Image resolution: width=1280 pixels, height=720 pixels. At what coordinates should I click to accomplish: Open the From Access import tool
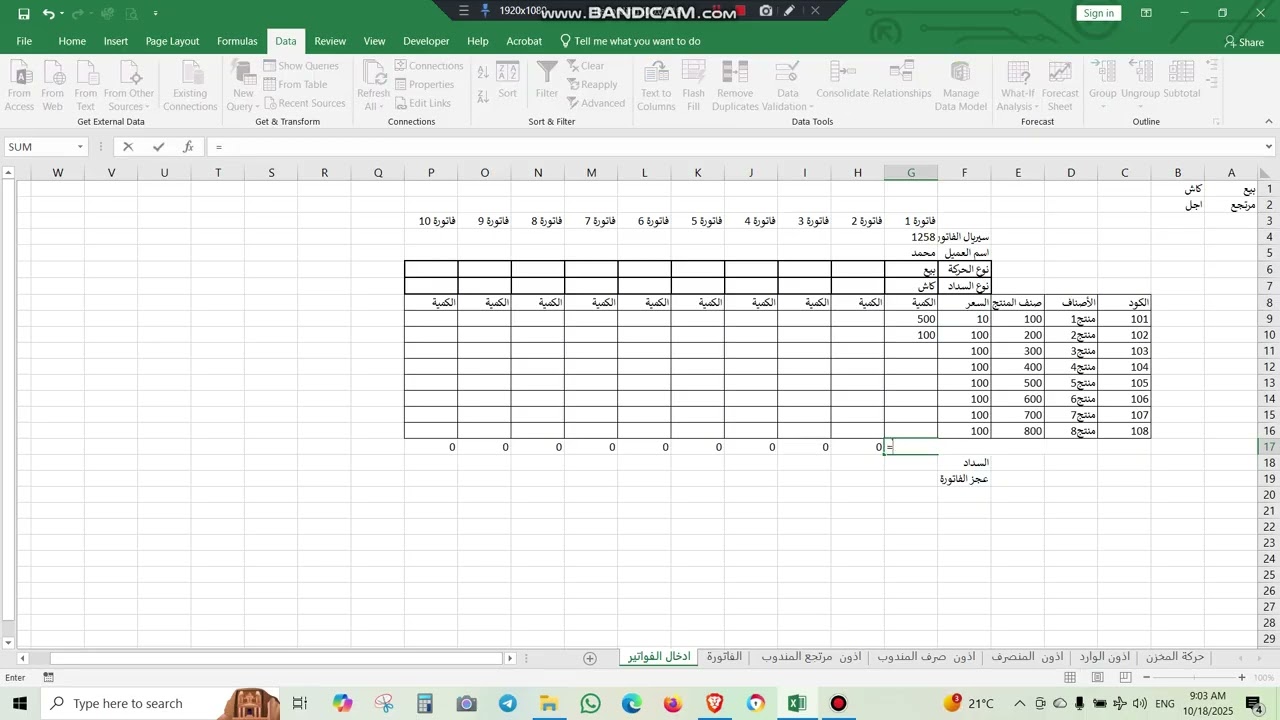click(x=19, y=87)
